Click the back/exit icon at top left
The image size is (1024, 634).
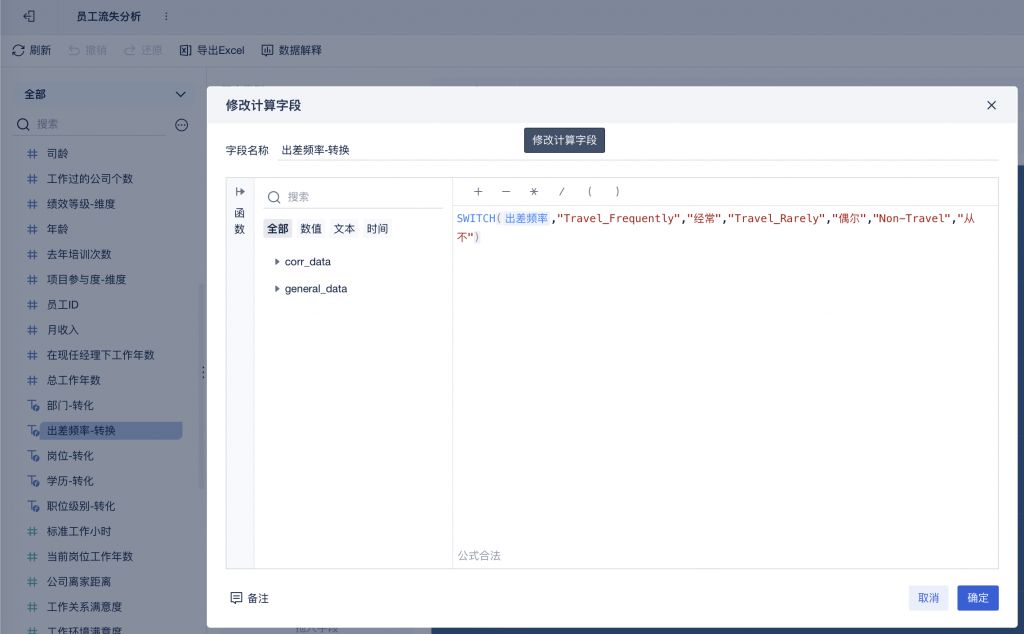pos(29,16)
